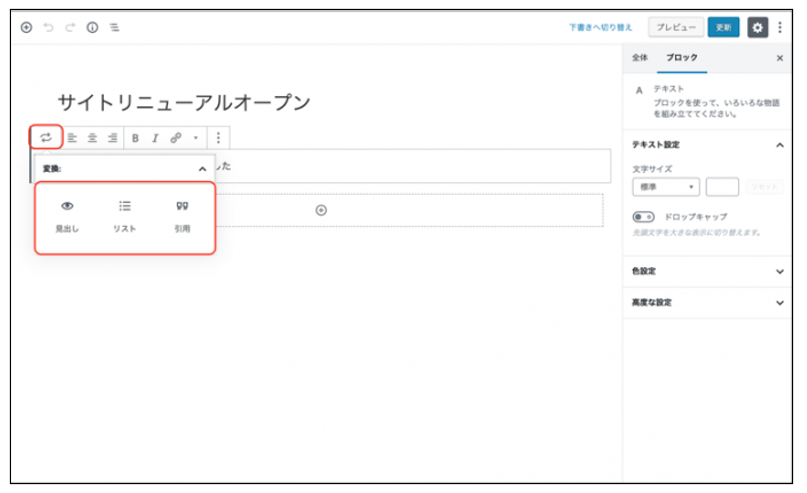The image size is (807, 493).
Task: Center-align text in block toolbar
Action: point(92,138)
